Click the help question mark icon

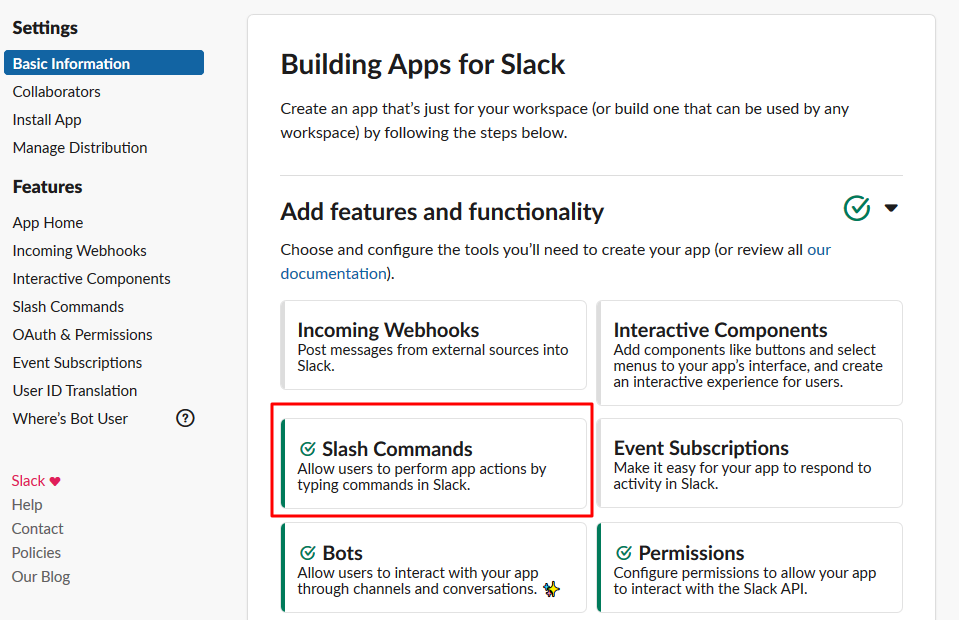pyautogui.click(x=185, y=419)
